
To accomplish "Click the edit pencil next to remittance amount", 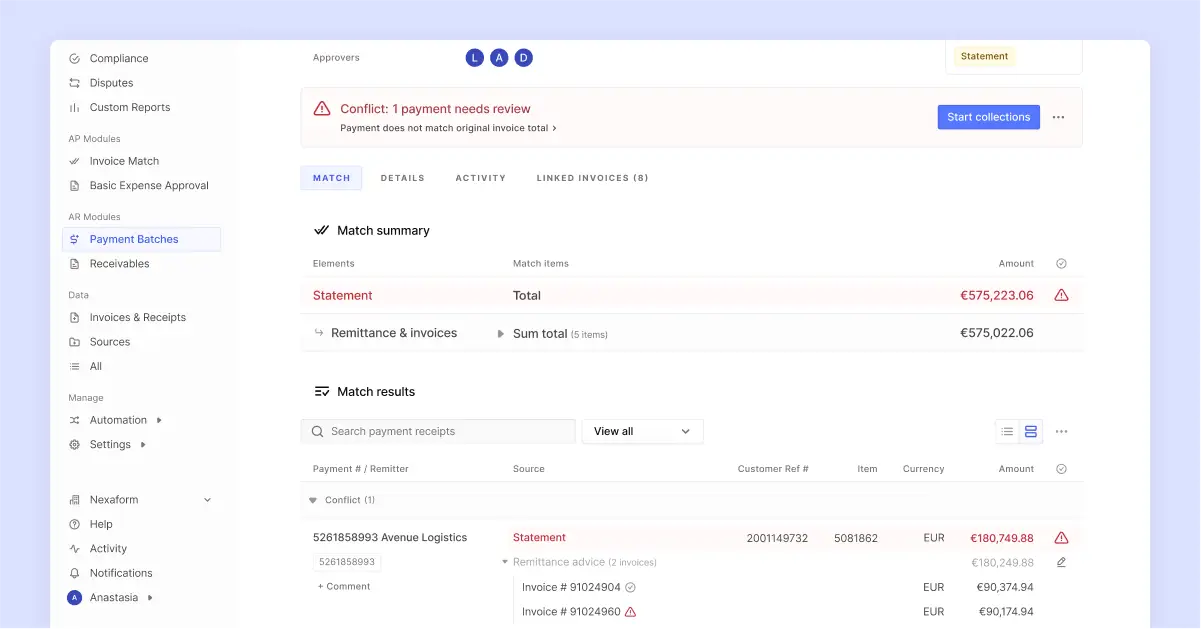I will [x=1061, y=562].
